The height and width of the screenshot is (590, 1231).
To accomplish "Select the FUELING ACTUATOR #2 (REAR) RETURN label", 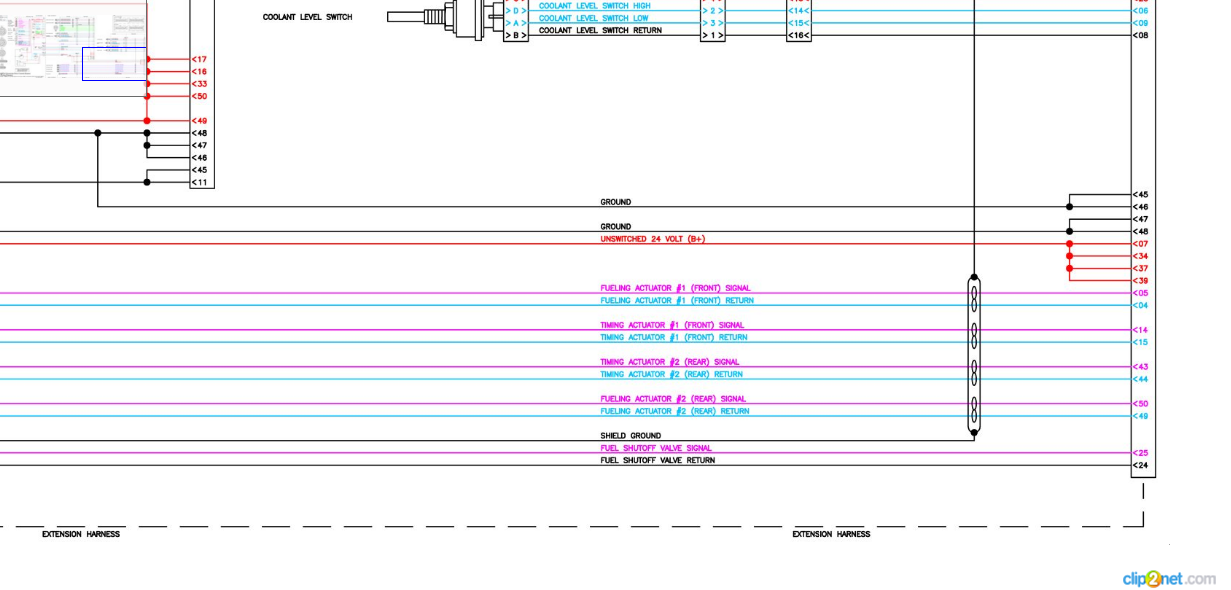I will [674, 411].
